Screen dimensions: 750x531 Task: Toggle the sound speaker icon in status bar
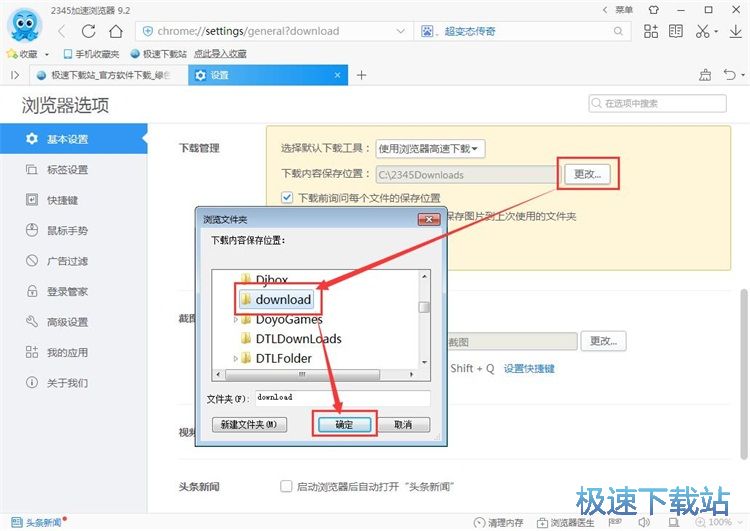(644, 522)
